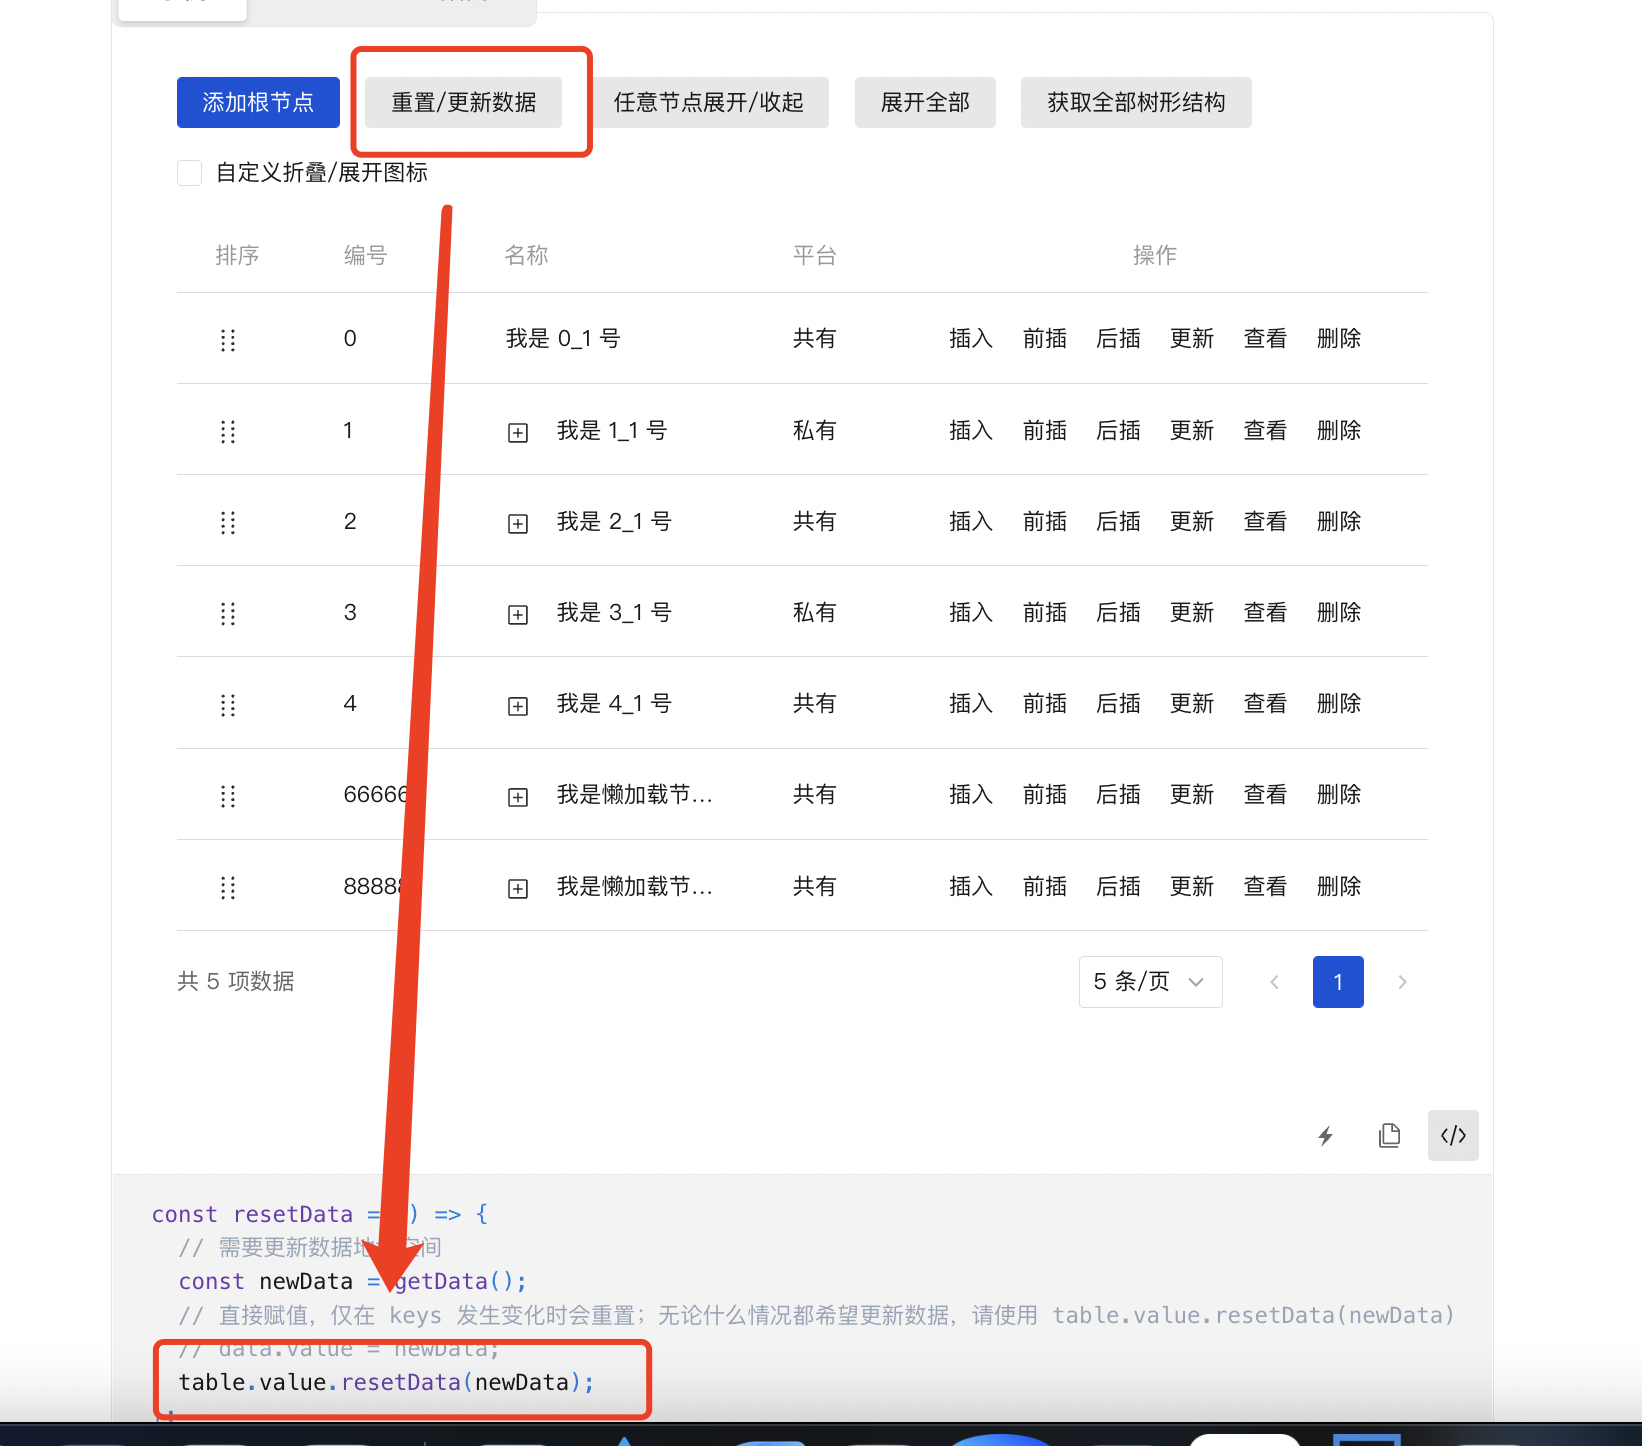
Task: Click the previous page chevron icon
Action: pyautogui.click(x=1274, y=982)
